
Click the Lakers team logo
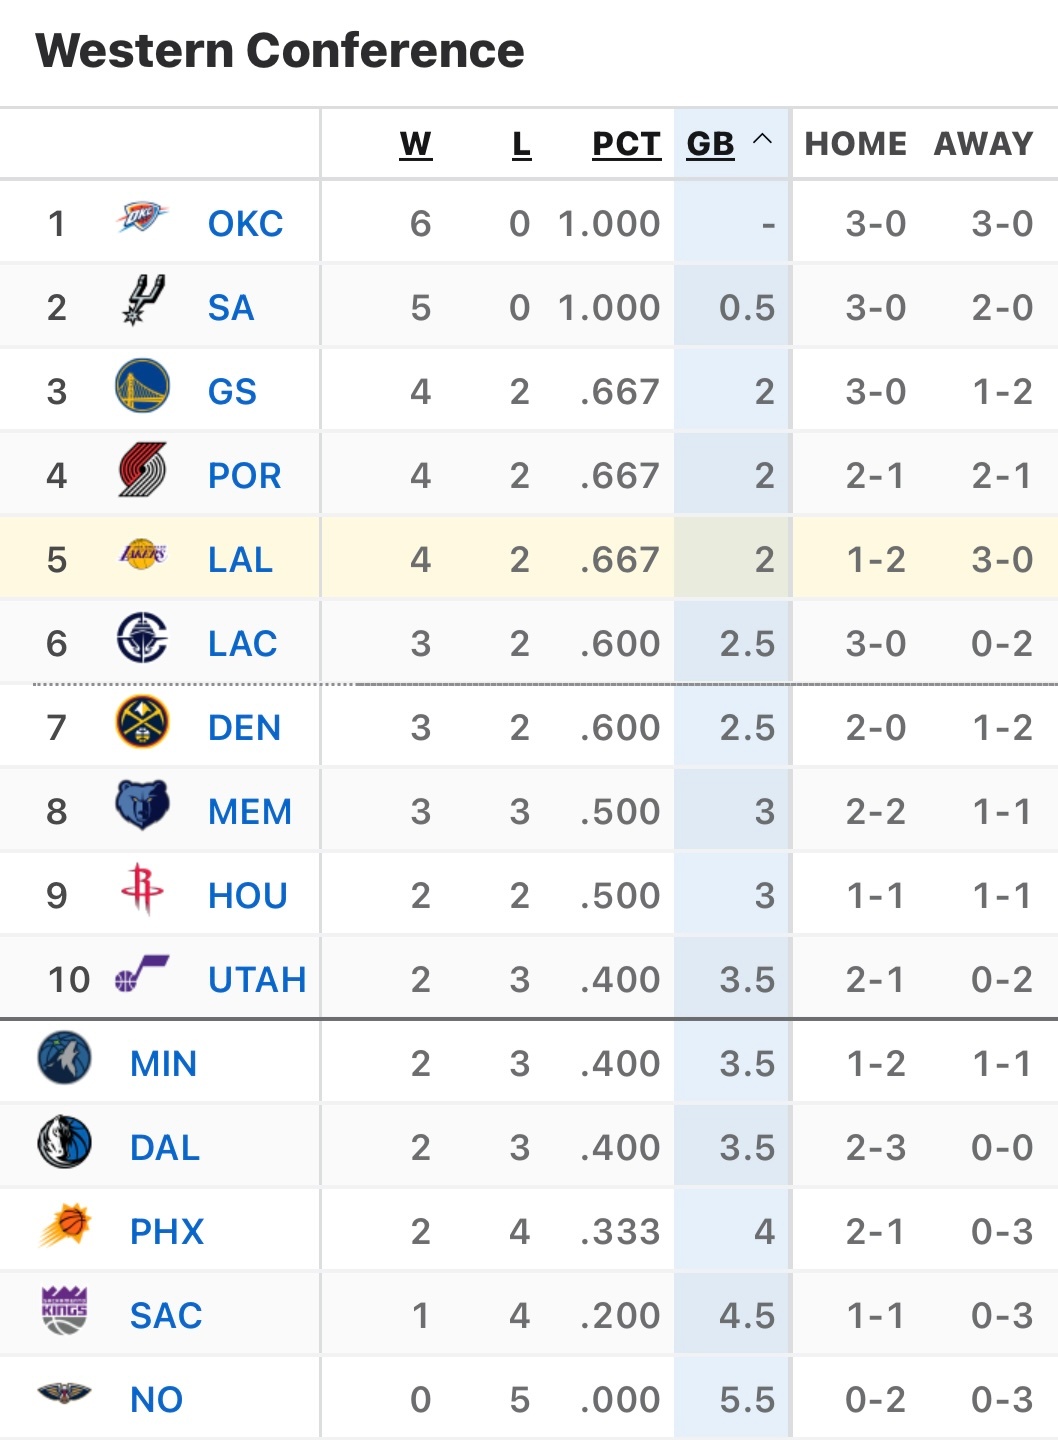point(142,554)
